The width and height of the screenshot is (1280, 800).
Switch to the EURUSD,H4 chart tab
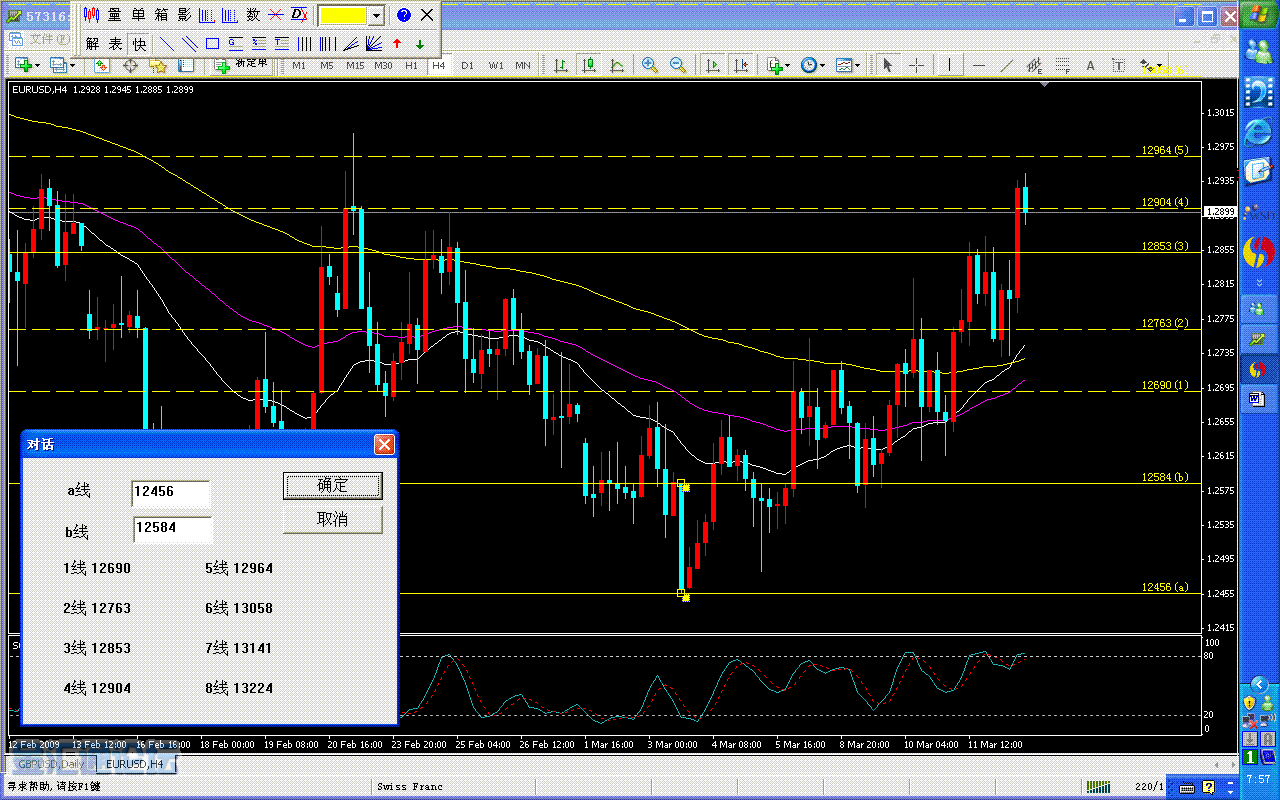[x=135, y=764]
